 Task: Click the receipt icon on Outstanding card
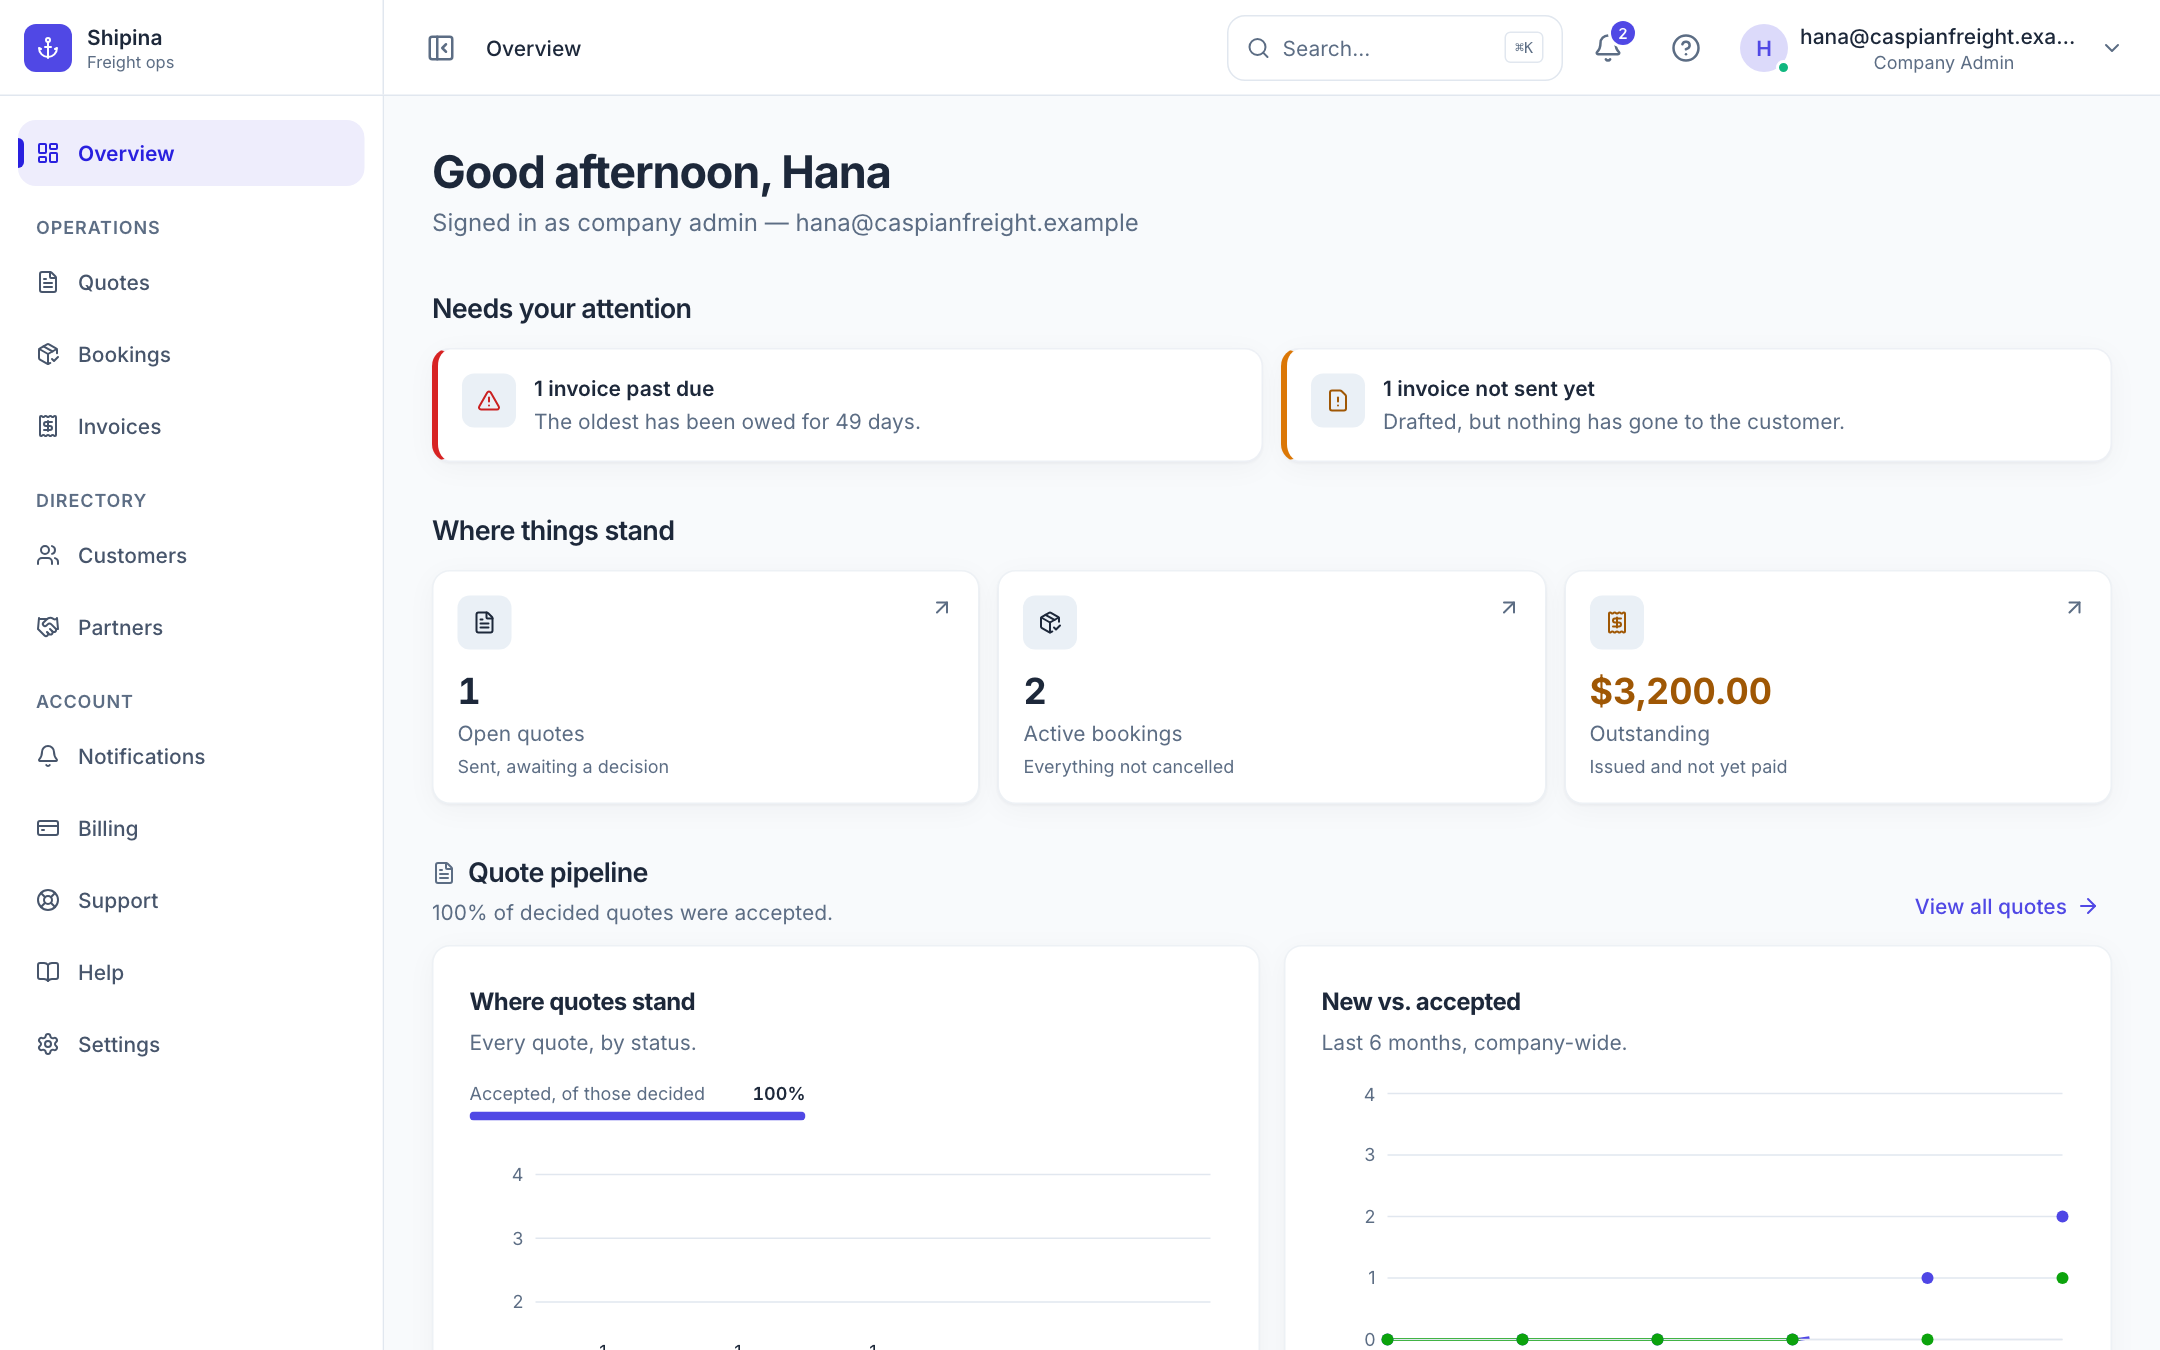[x=1617, y=623]
